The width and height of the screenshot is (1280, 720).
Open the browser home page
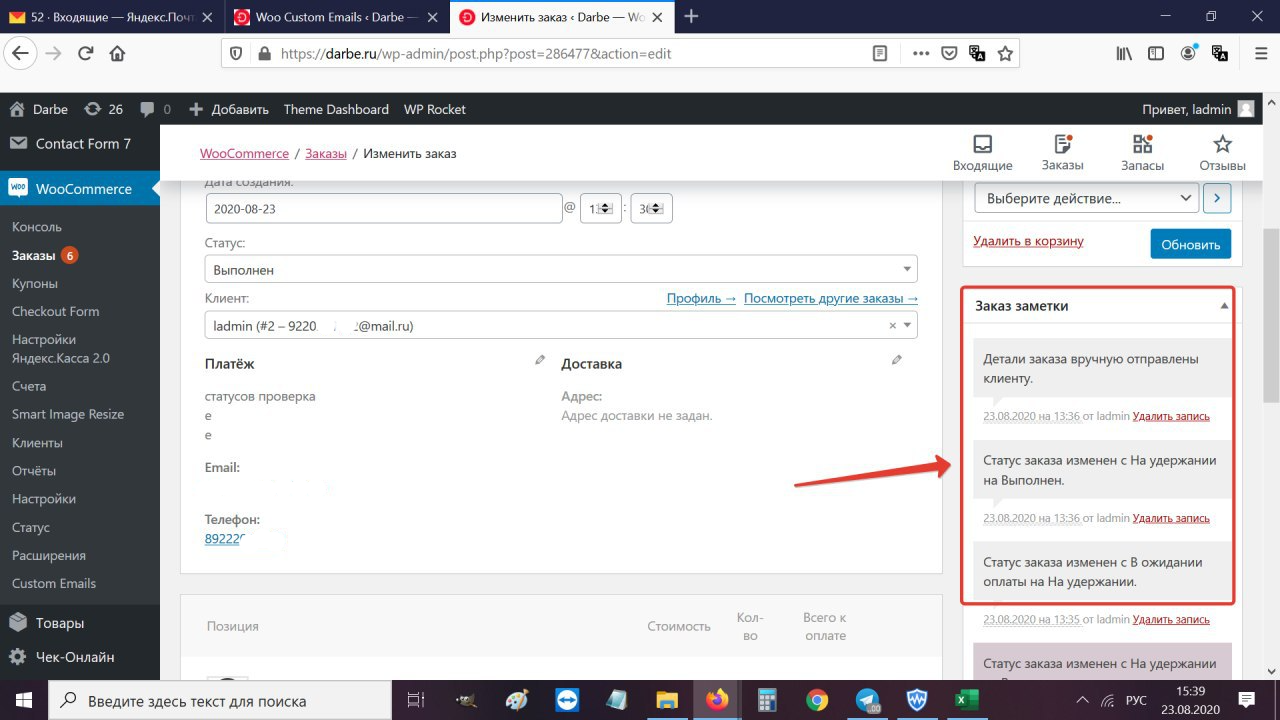[118, 54]
